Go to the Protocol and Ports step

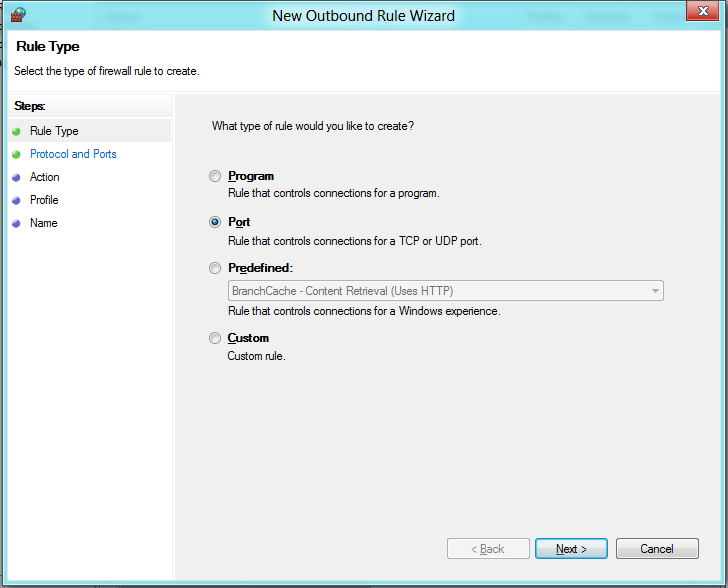pos(73,154)
